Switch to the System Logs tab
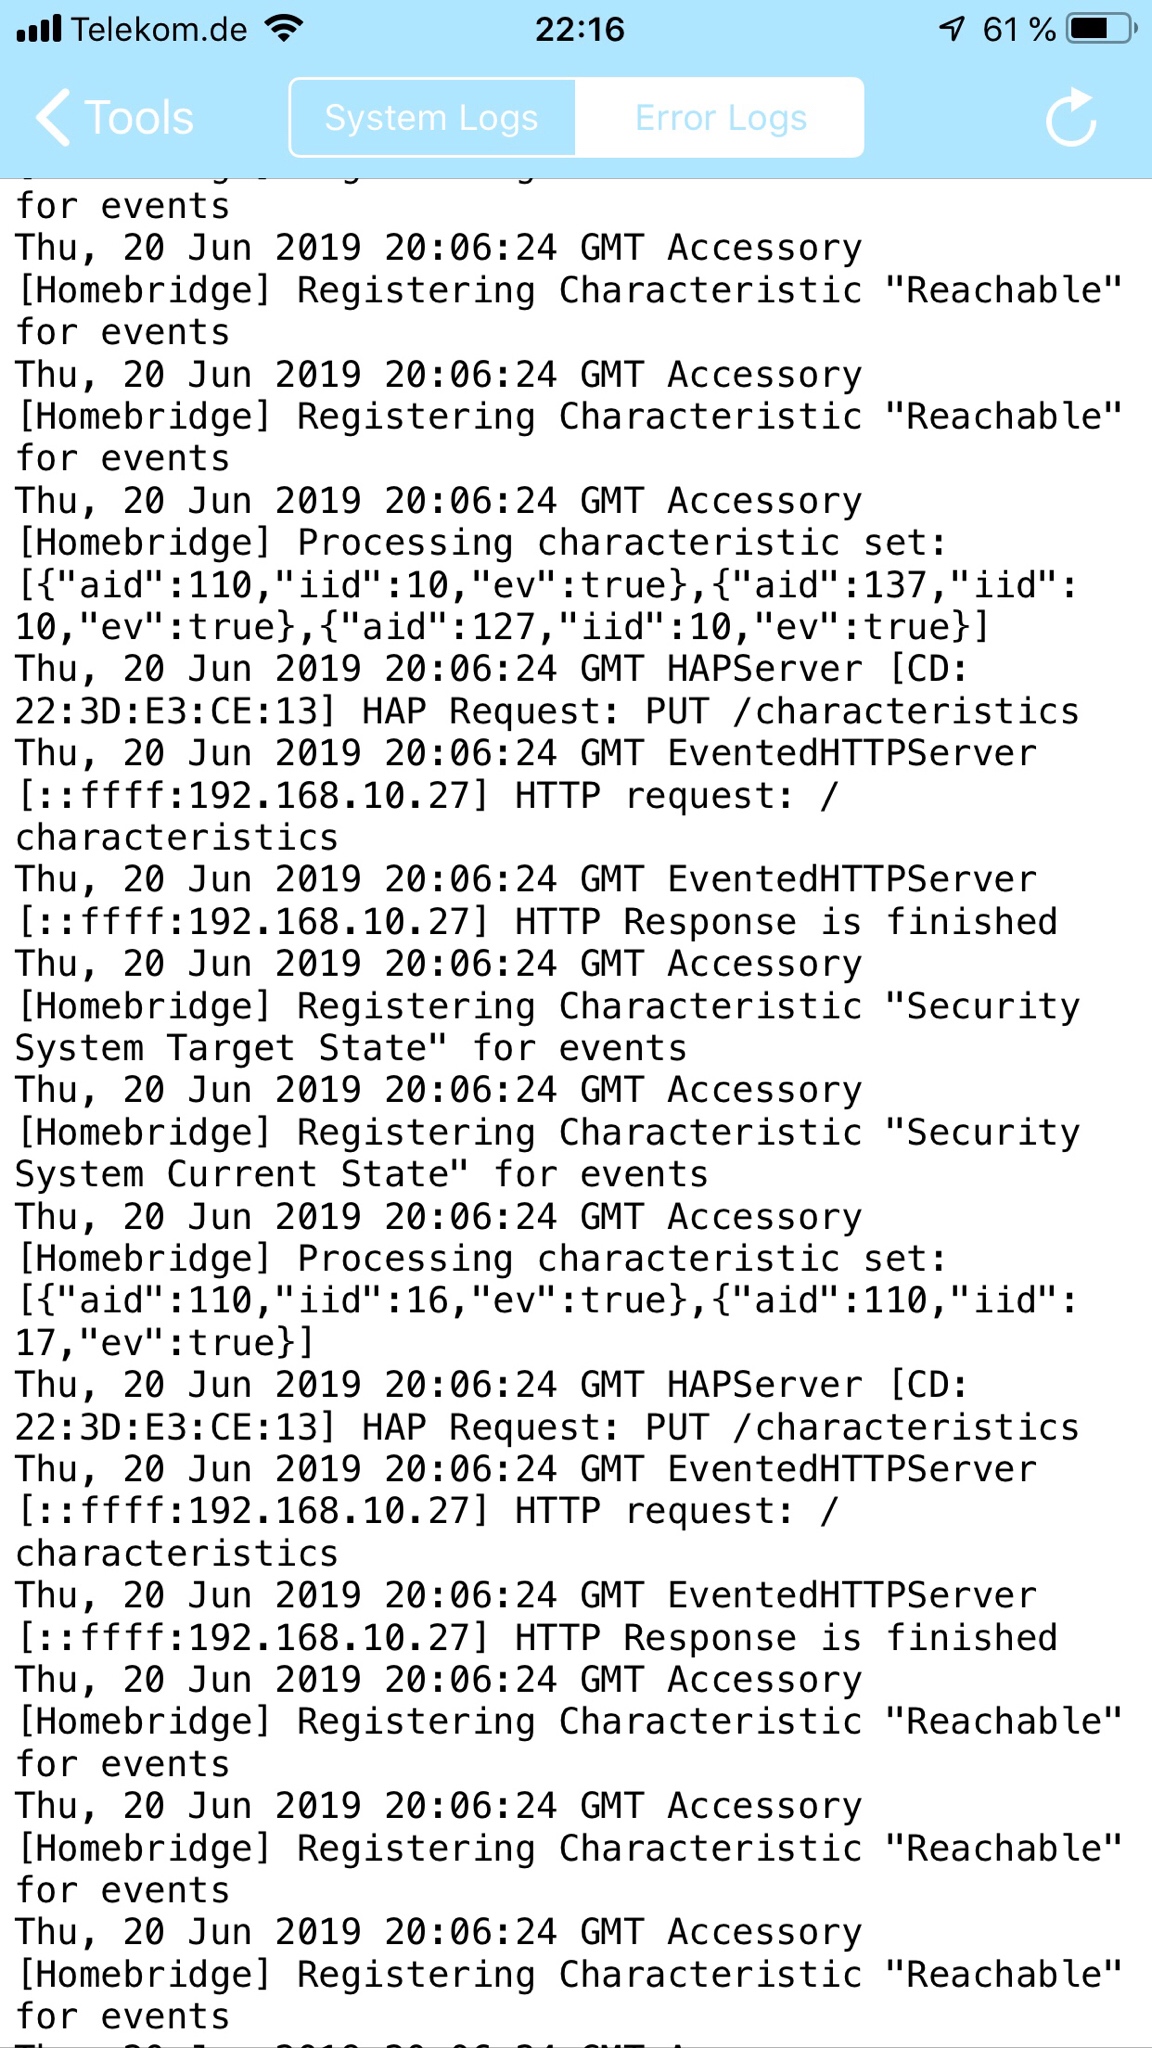Viewport: 1152px width, 2048px height. [432, 118]
